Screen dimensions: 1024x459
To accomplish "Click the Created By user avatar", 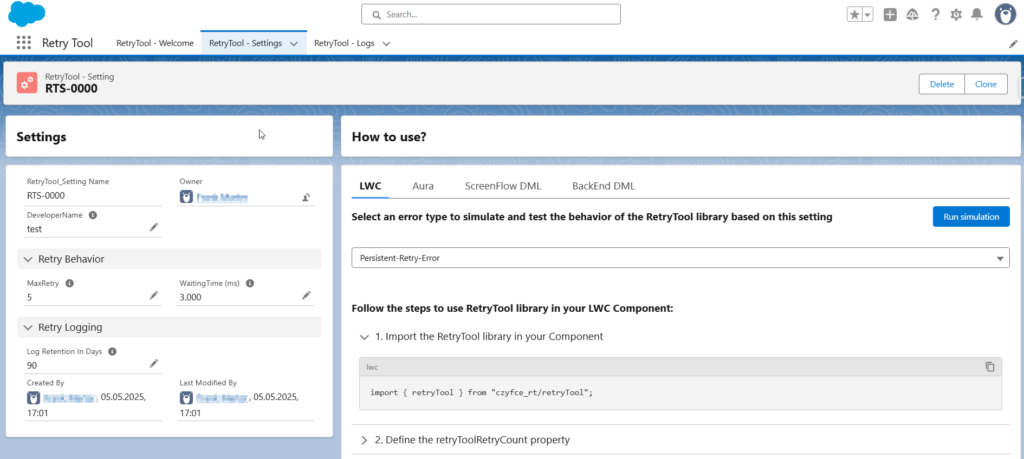I will coord(33,397).
